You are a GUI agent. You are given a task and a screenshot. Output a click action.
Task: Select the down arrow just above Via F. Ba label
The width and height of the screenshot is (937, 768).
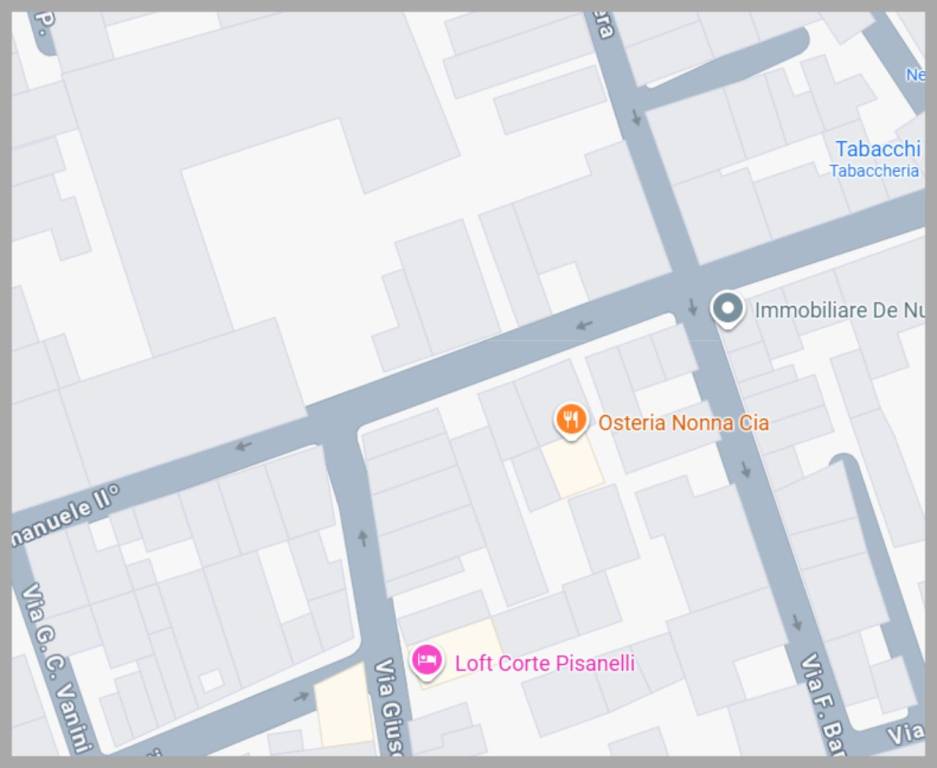coord(797,622)
